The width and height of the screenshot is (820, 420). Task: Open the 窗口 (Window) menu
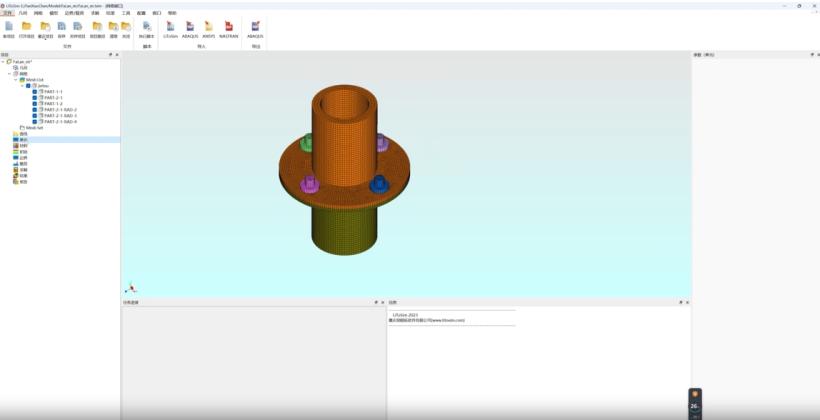click(x=157, y=13)
